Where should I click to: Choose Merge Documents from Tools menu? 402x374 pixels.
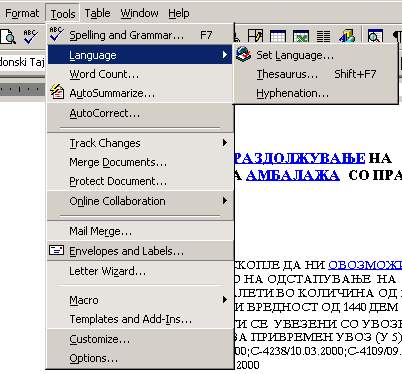(x=140, y=162)
